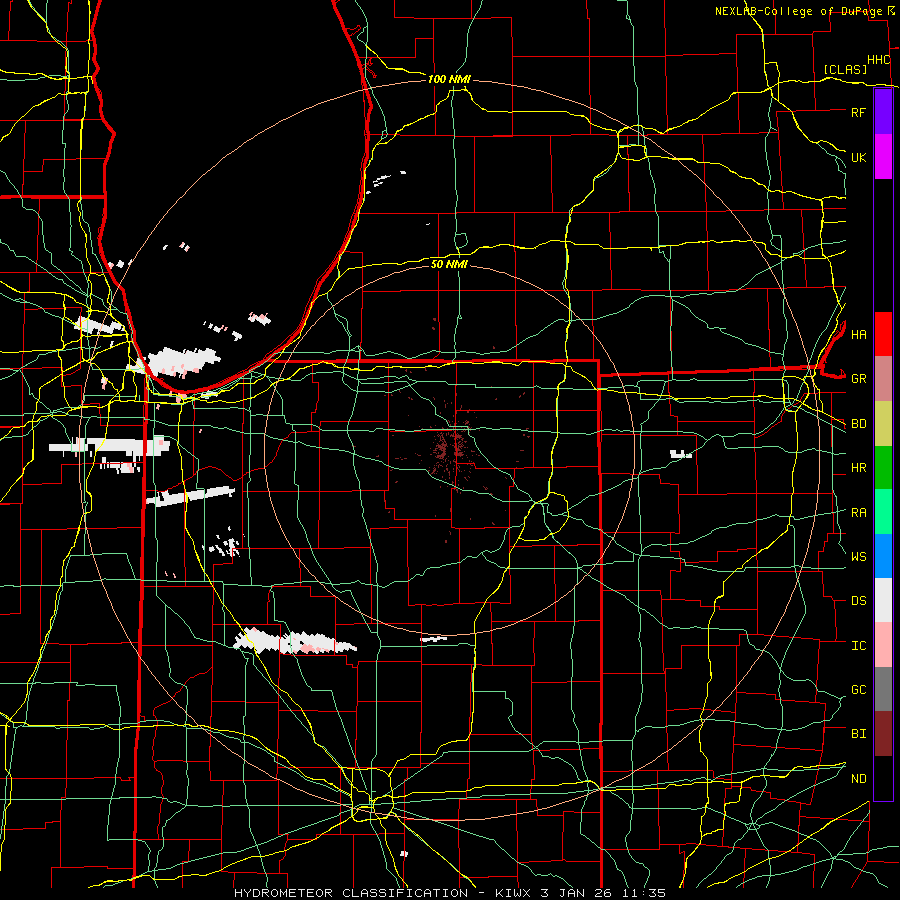900x900 pixels.
Task: Click the GC legend label
Action: click(x=858, y=689)
